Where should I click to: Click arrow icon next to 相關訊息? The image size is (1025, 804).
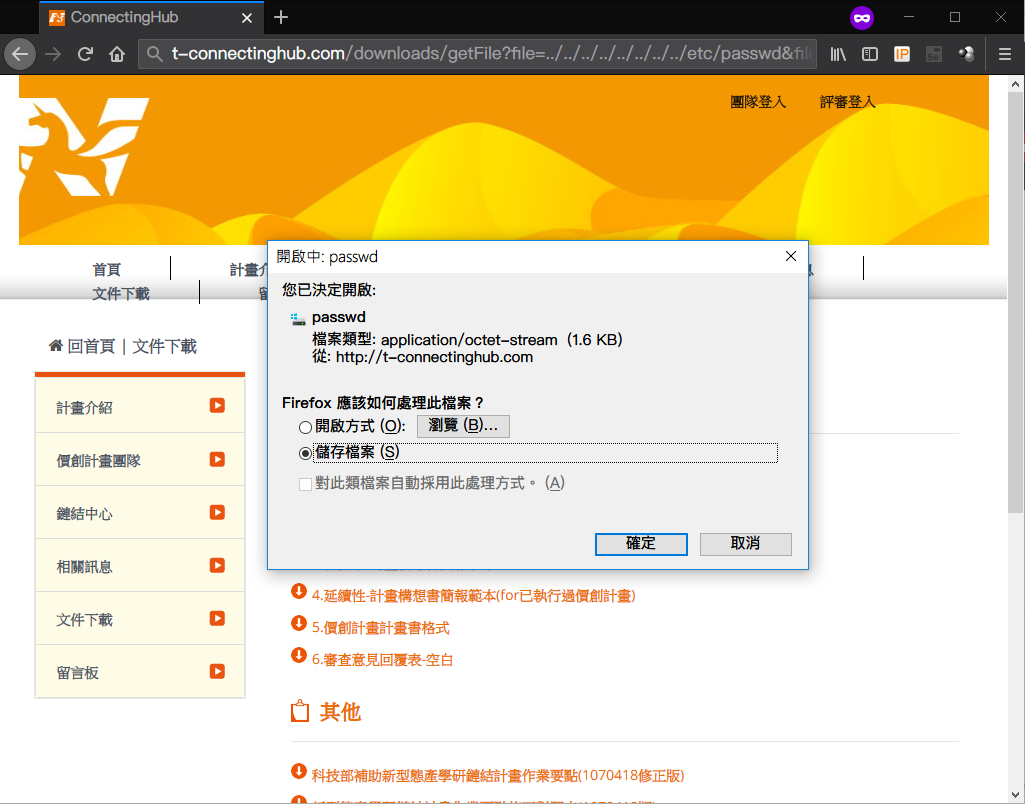(217, 565)
